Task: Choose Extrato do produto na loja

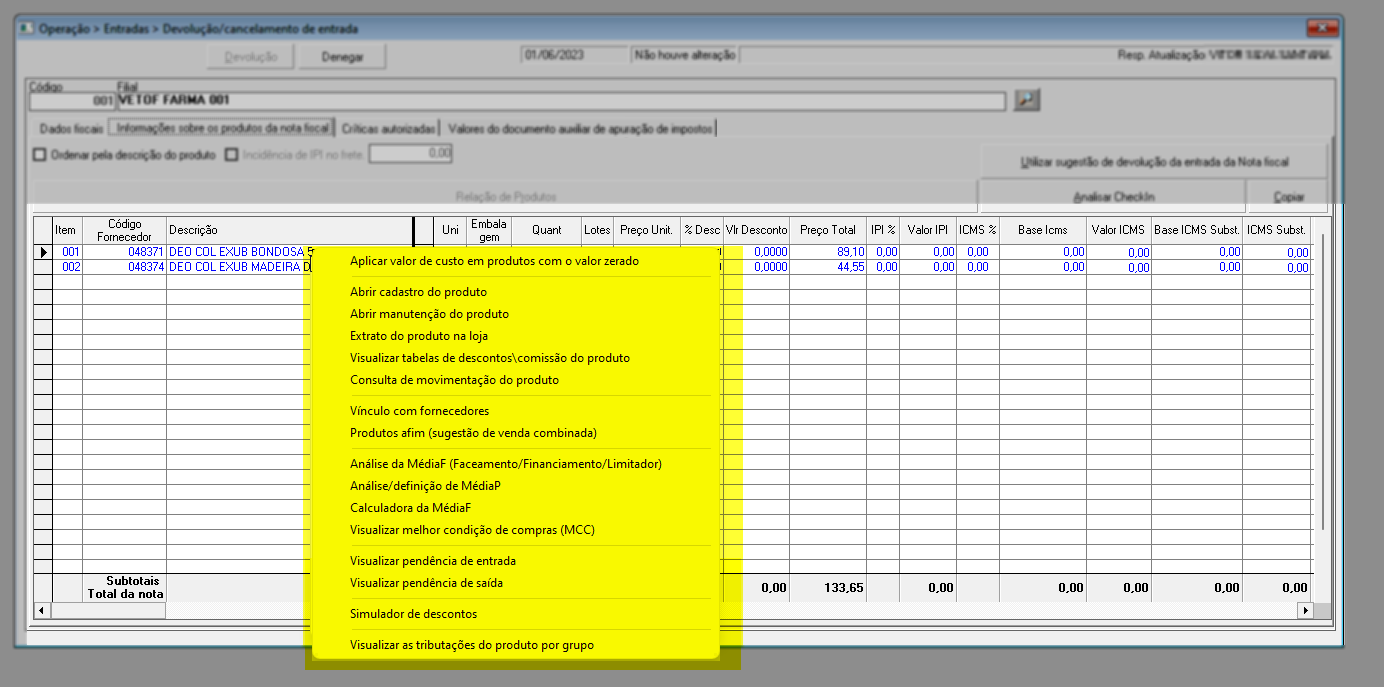Action: pos(418,336)
